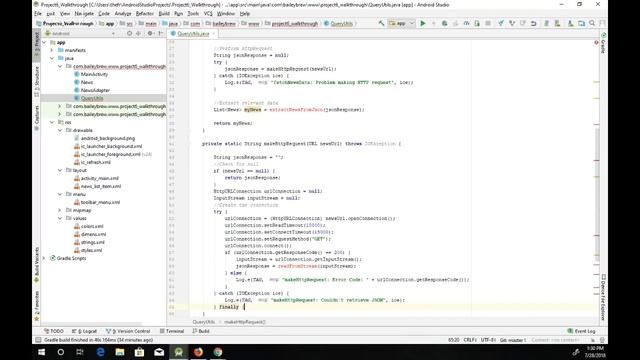Viewport: 640px width, 360px height.
Task: Toggle the Device File Explorer side tab
Action: 603,297
